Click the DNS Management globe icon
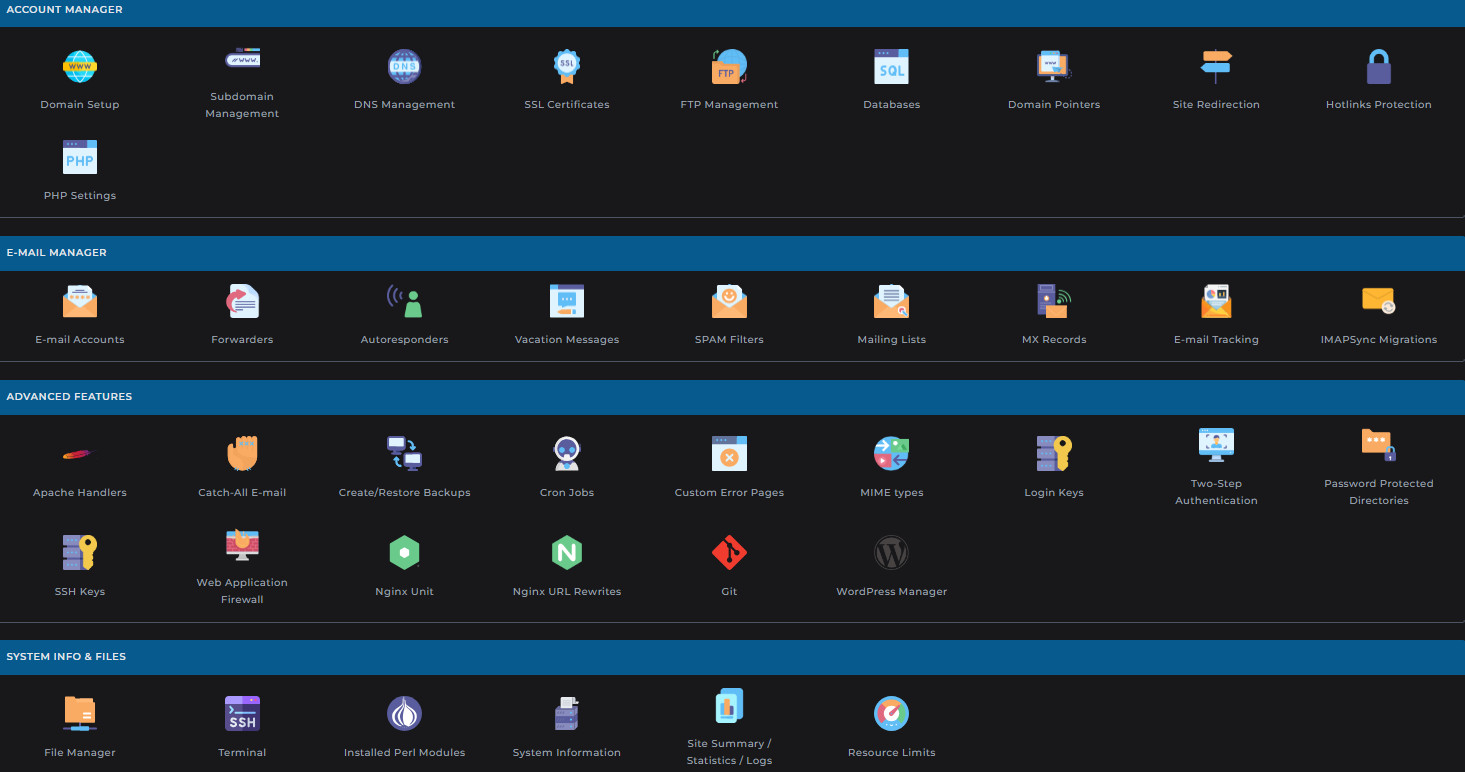Image resolution: width=1465 pixels, height=772 pixels. (x=404, y=67)
